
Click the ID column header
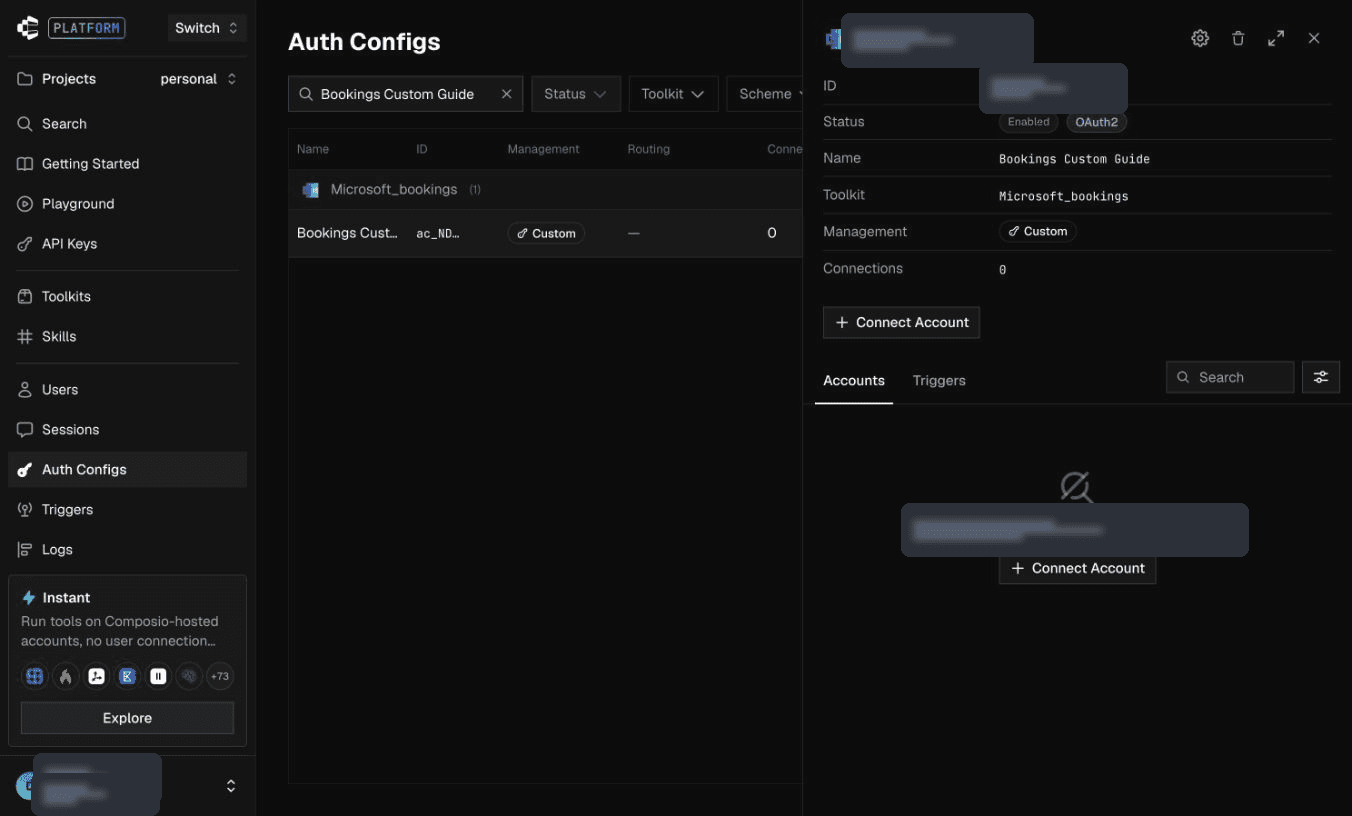tap(422, 149)
